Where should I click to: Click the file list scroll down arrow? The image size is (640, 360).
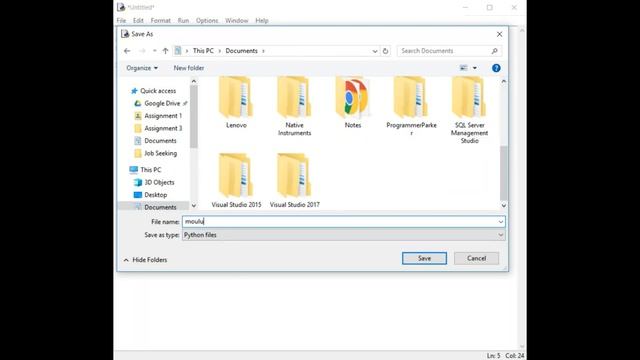(504, 205)
